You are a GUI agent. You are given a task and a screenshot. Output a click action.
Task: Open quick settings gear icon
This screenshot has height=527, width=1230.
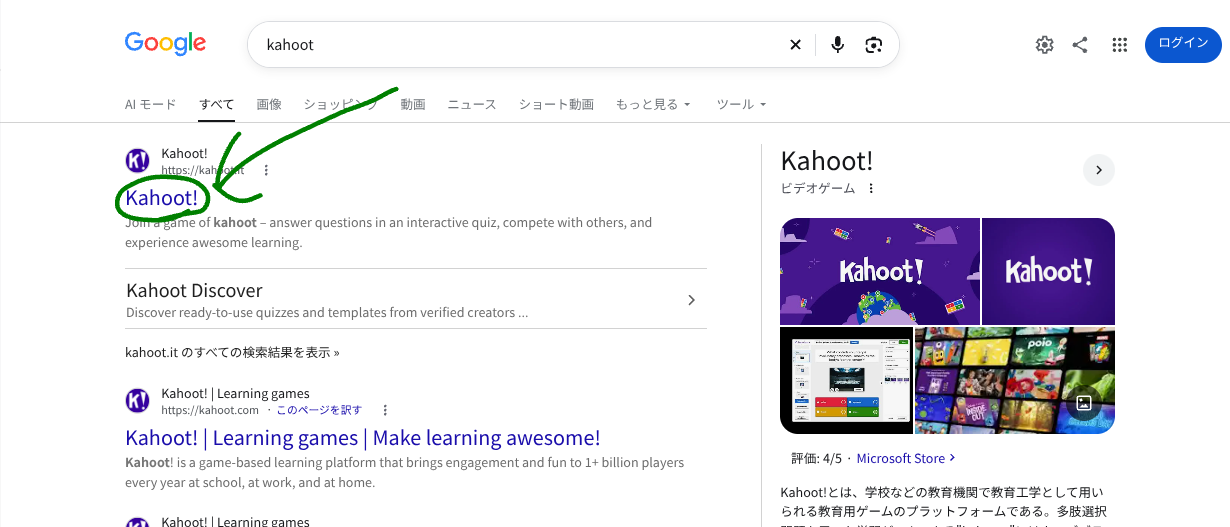point(1045,44)
